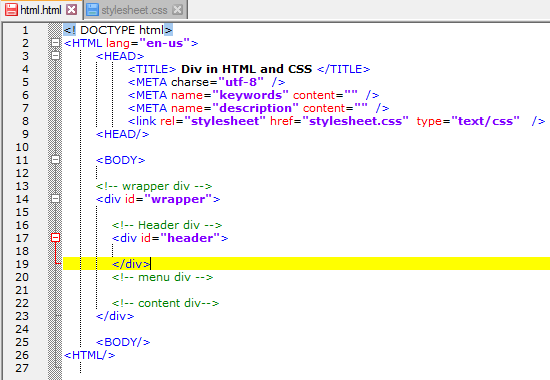The width and height of the screenshot is (550, 380).
Task: Close the stylesheet.css tab
Action: (177, 9)
